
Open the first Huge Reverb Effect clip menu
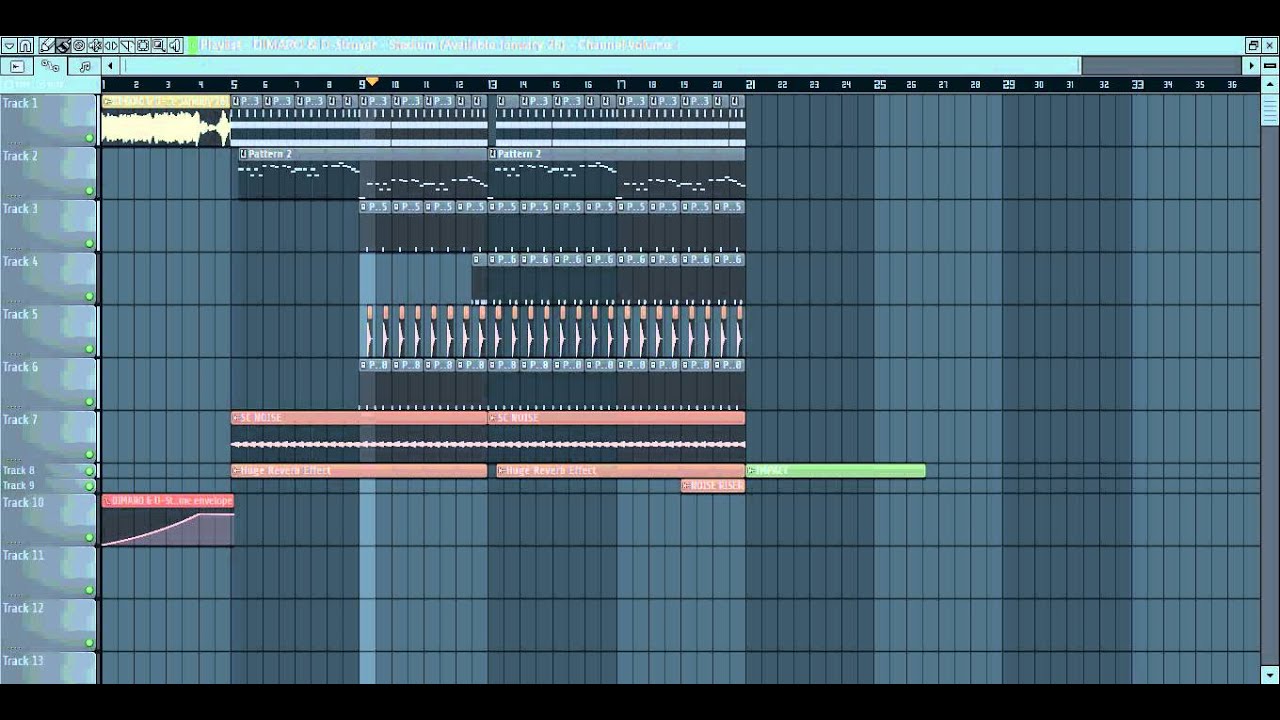point(236,471)
